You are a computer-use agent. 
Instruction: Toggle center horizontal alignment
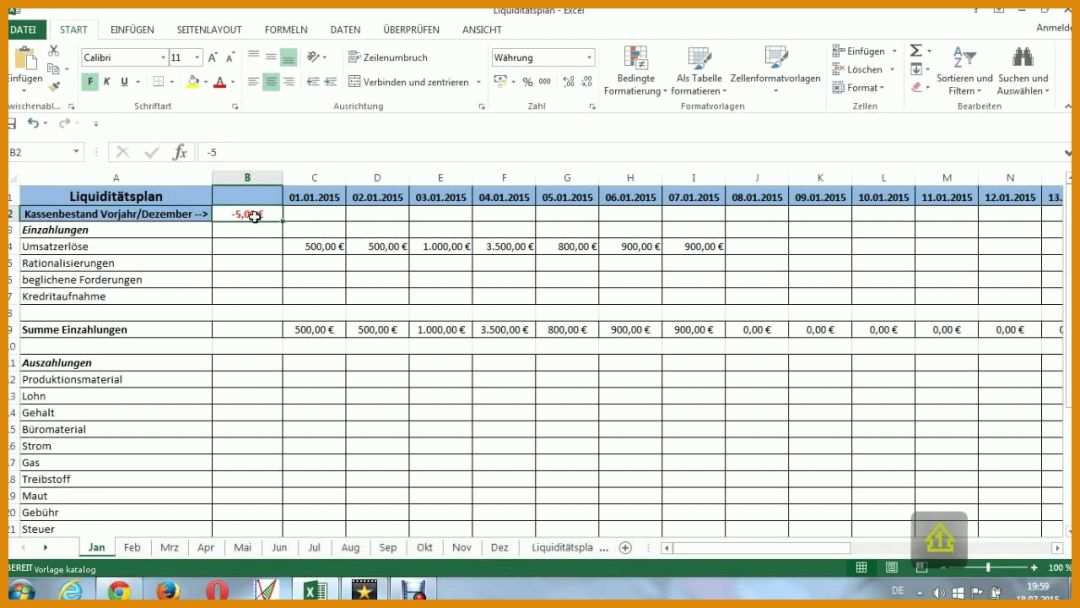tap(271, 82)
